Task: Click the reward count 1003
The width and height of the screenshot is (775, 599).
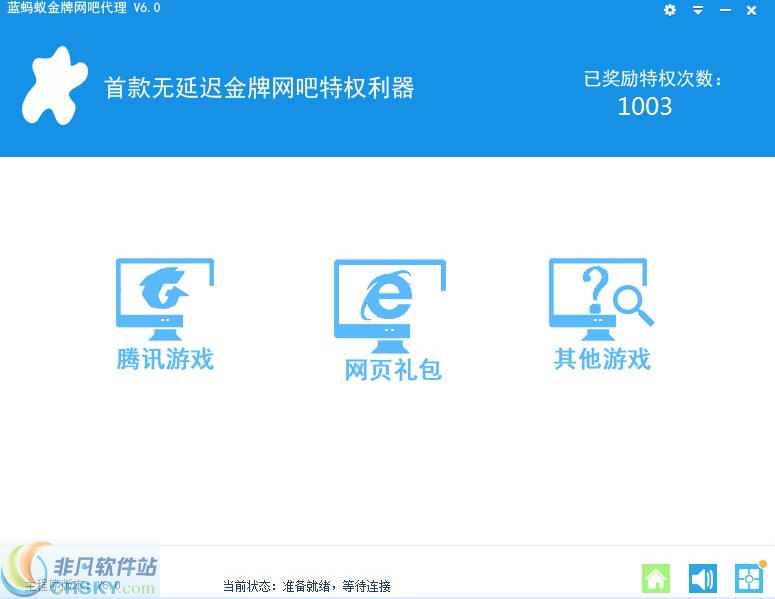Action: point(645,106)
